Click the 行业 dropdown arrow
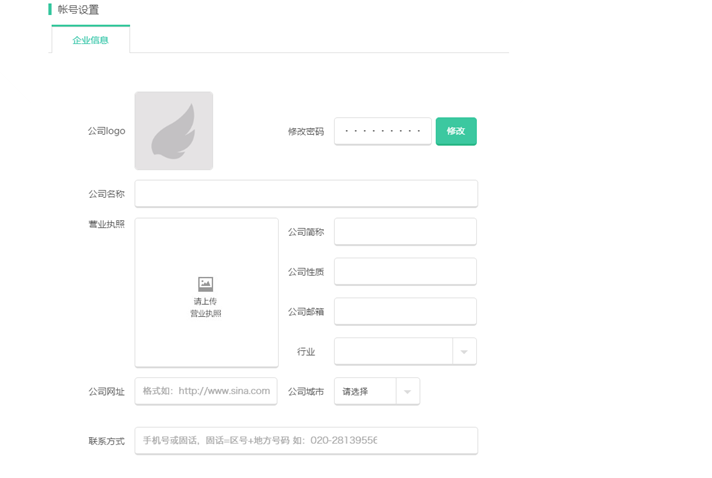 coord(464,352)
